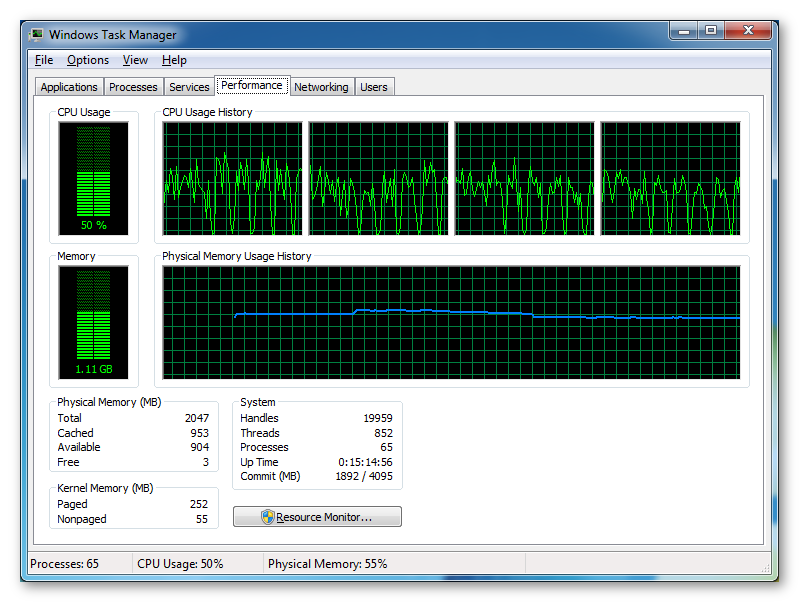Click the third CPU Usage History graph

coord(524,178)
